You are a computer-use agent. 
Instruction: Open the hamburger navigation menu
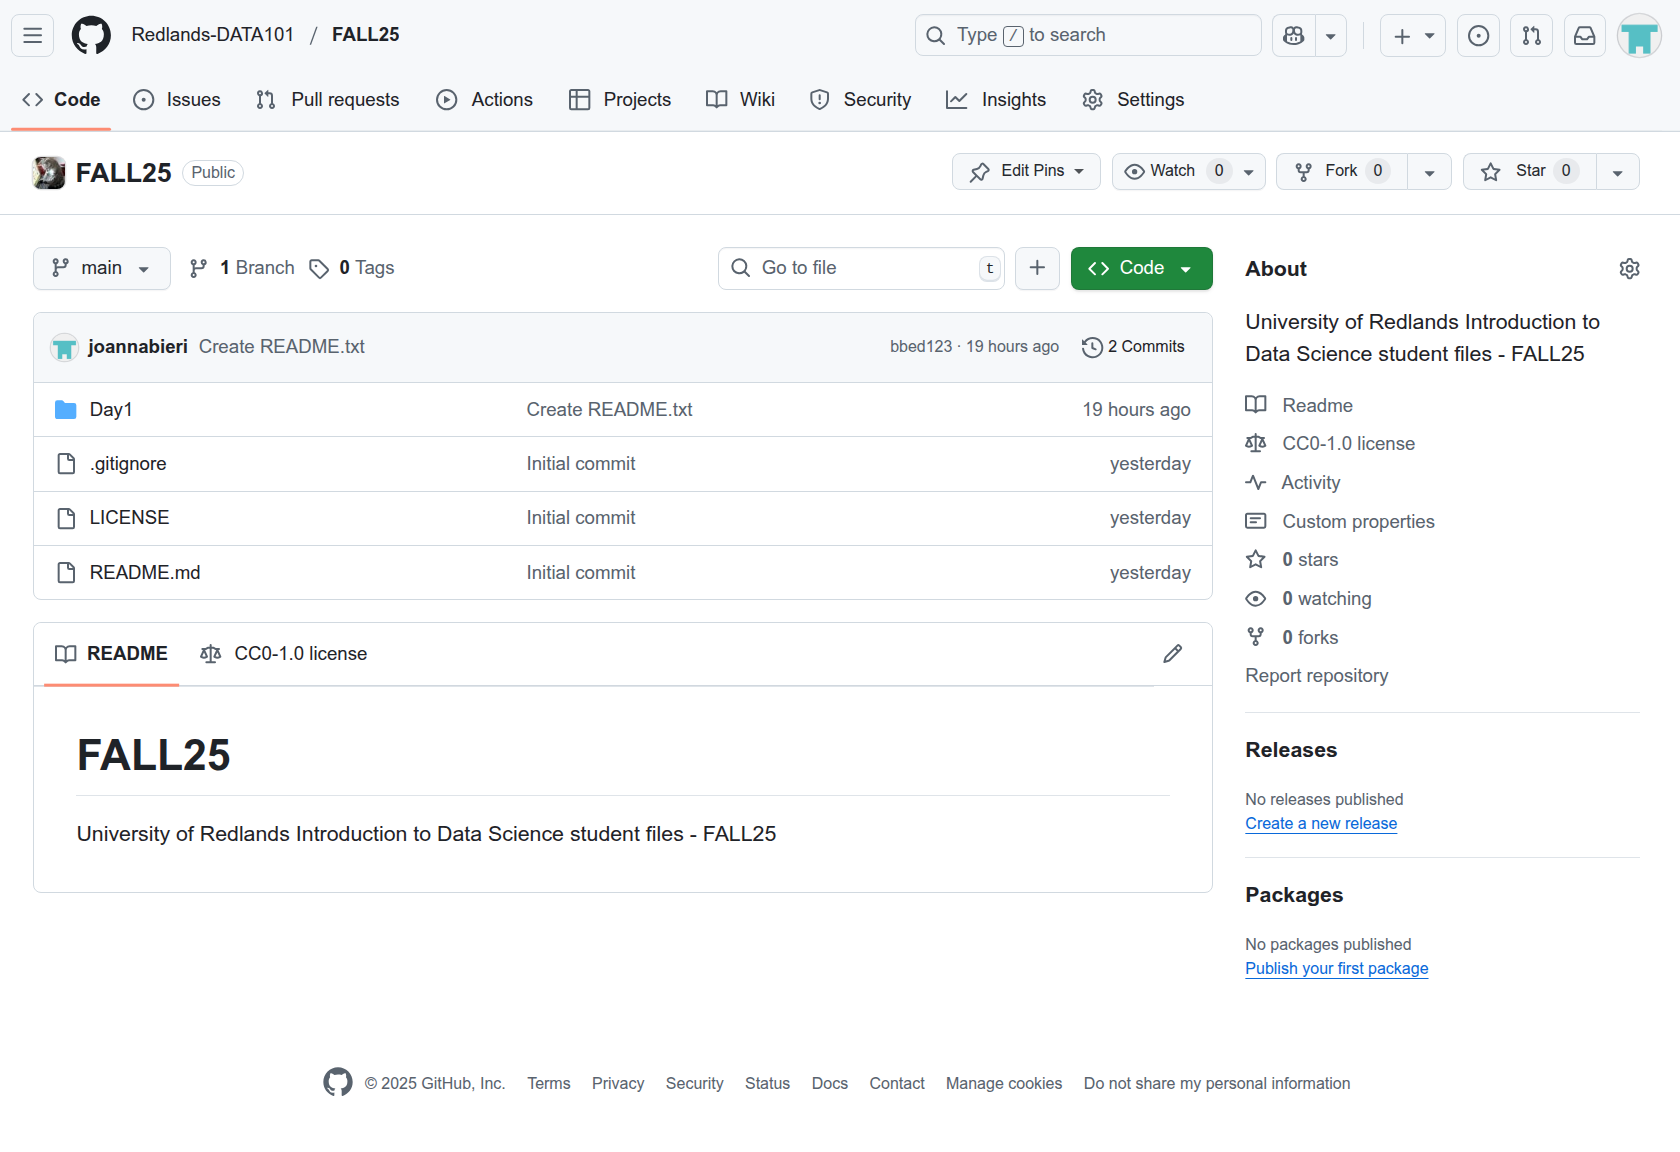pyautogui.click(x=32, y=36)
